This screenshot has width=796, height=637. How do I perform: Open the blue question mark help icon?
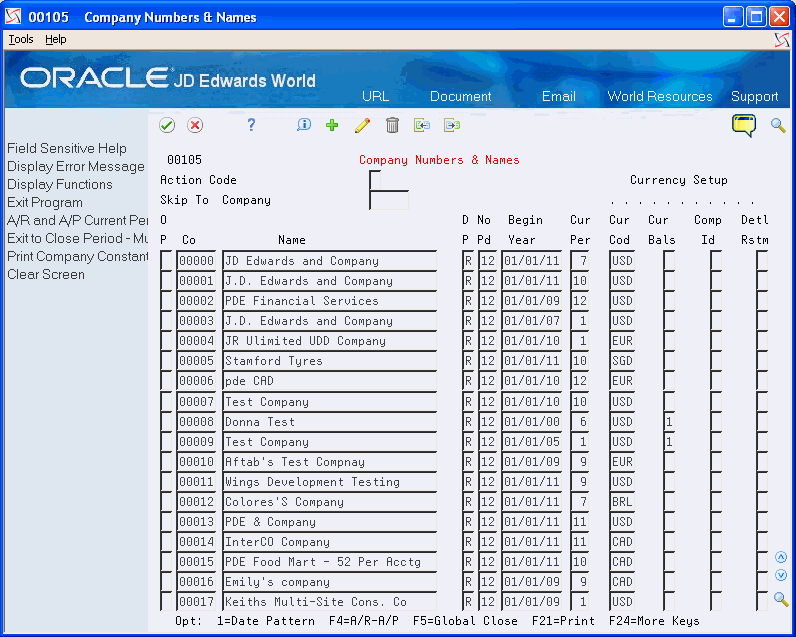tap(251, 125)
